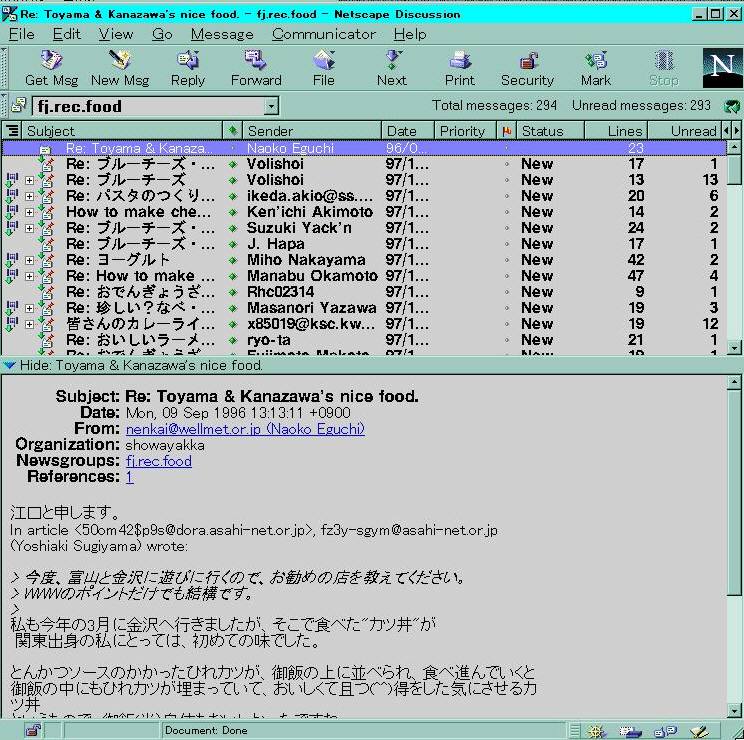Viewport: 744px width, 740px height.
Task: Open the Security info icon
Action: click(x=527, y=68)
